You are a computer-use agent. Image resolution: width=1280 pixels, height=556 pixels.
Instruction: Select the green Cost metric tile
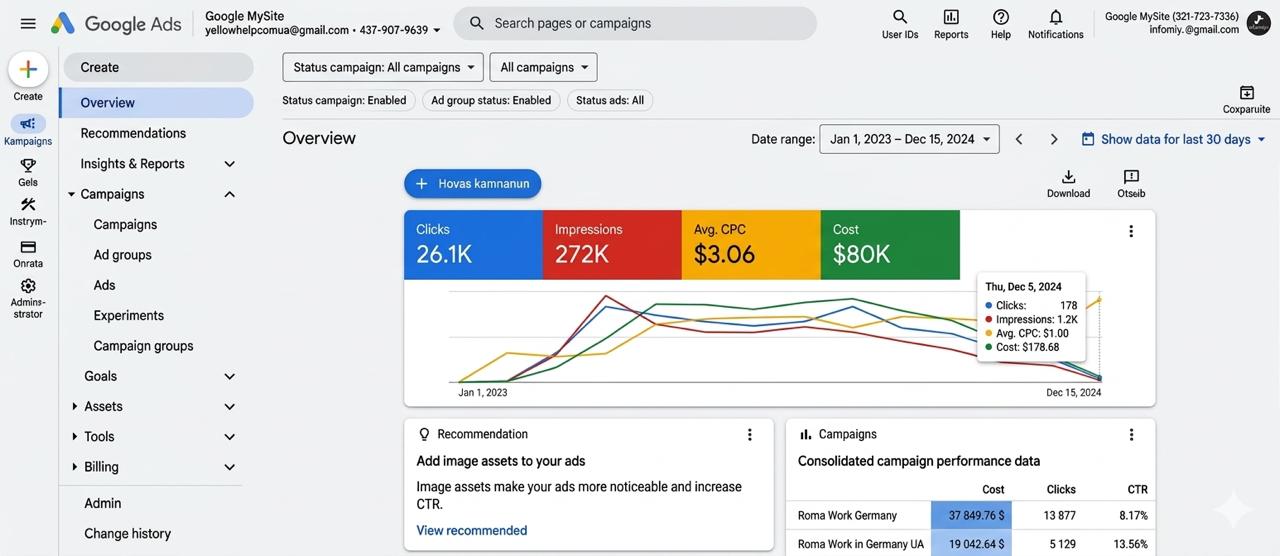coord(890,245)
